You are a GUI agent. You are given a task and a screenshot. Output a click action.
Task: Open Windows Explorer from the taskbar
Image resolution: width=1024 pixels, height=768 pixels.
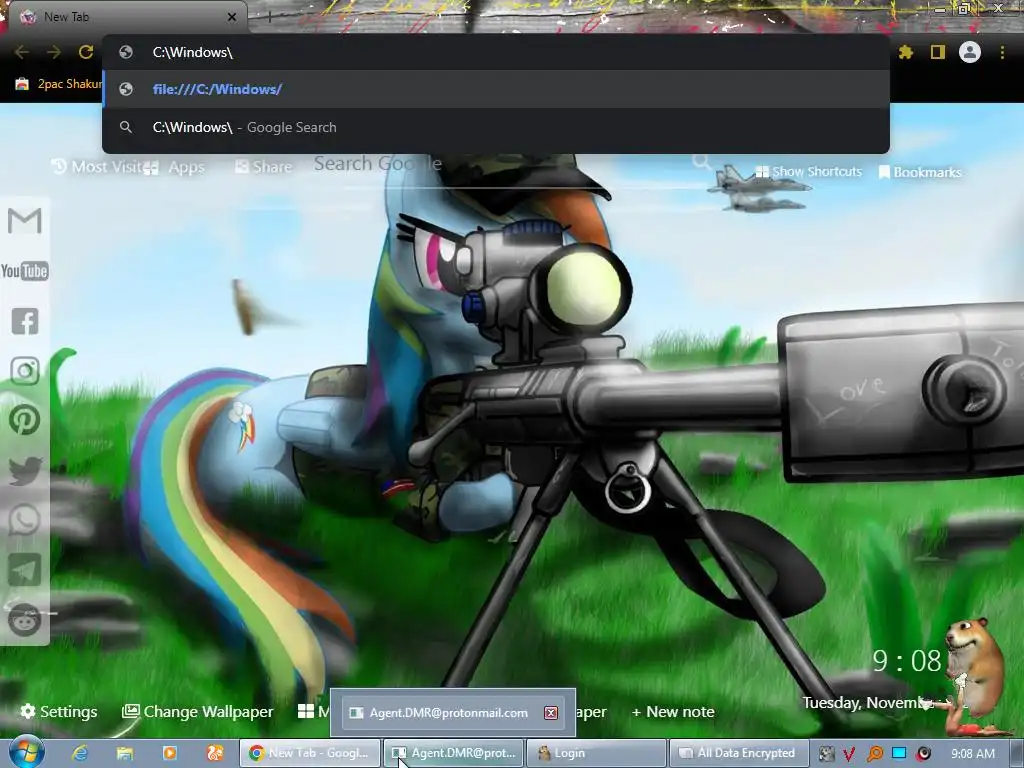click(x=125, y=753)
